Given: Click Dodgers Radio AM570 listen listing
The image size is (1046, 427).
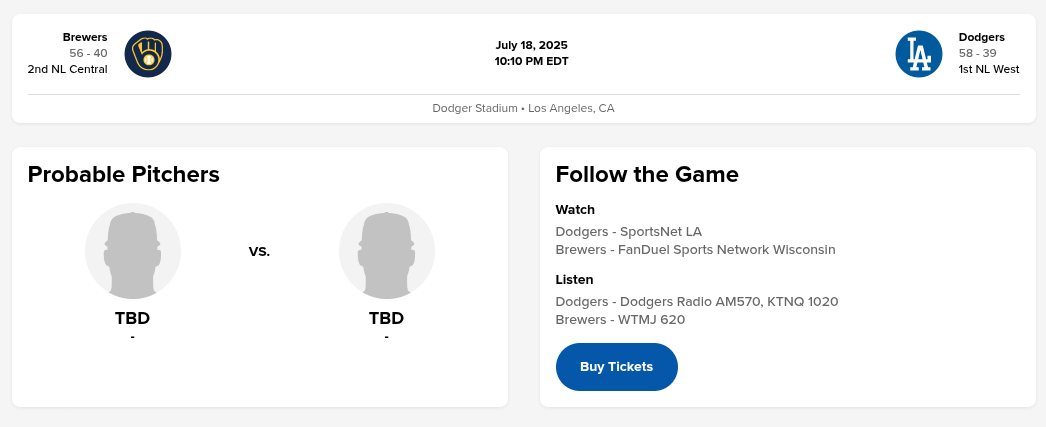Looking at the screenshot, I should [x=697, y=302].
